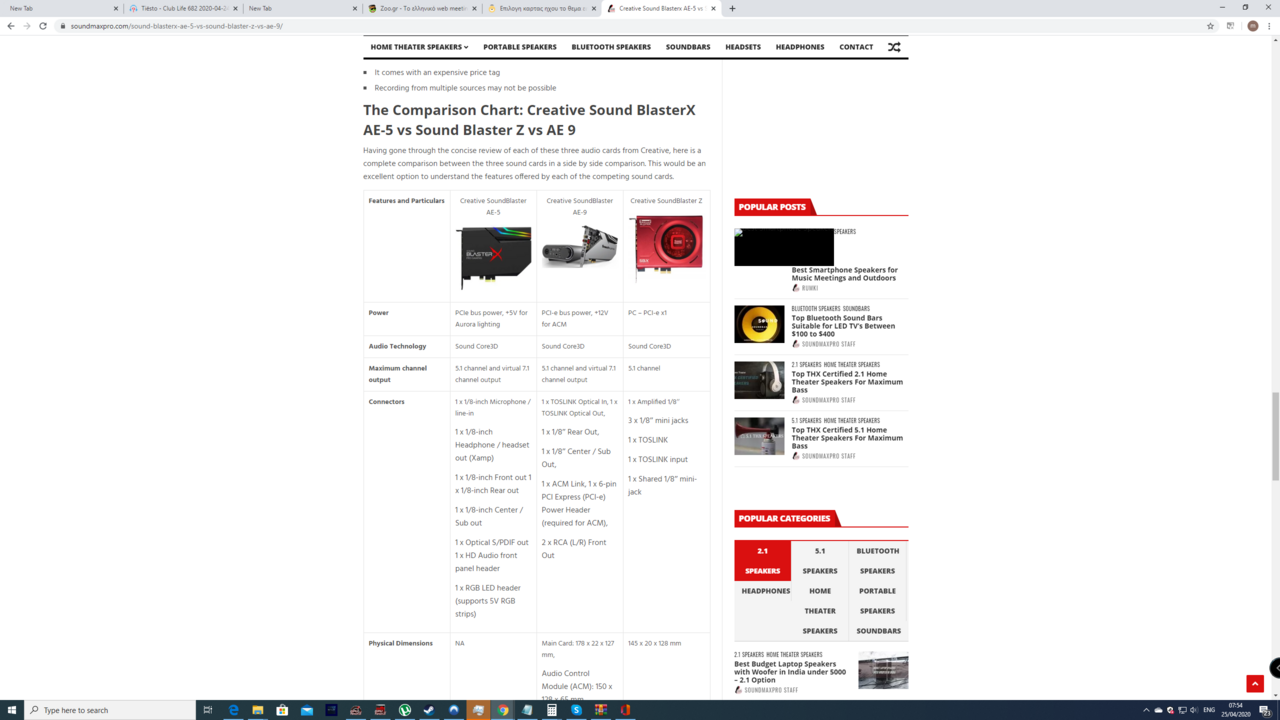Screen dimensions: 1280x720
Task: Open new tab with plus button
Action: (732, 8)
